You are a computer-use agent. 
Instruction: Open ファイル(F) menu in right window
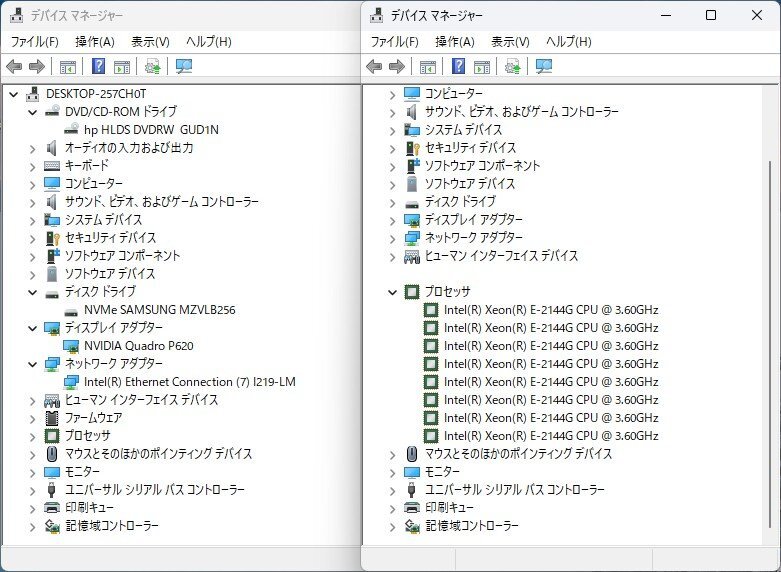click(x=394, y=41)
